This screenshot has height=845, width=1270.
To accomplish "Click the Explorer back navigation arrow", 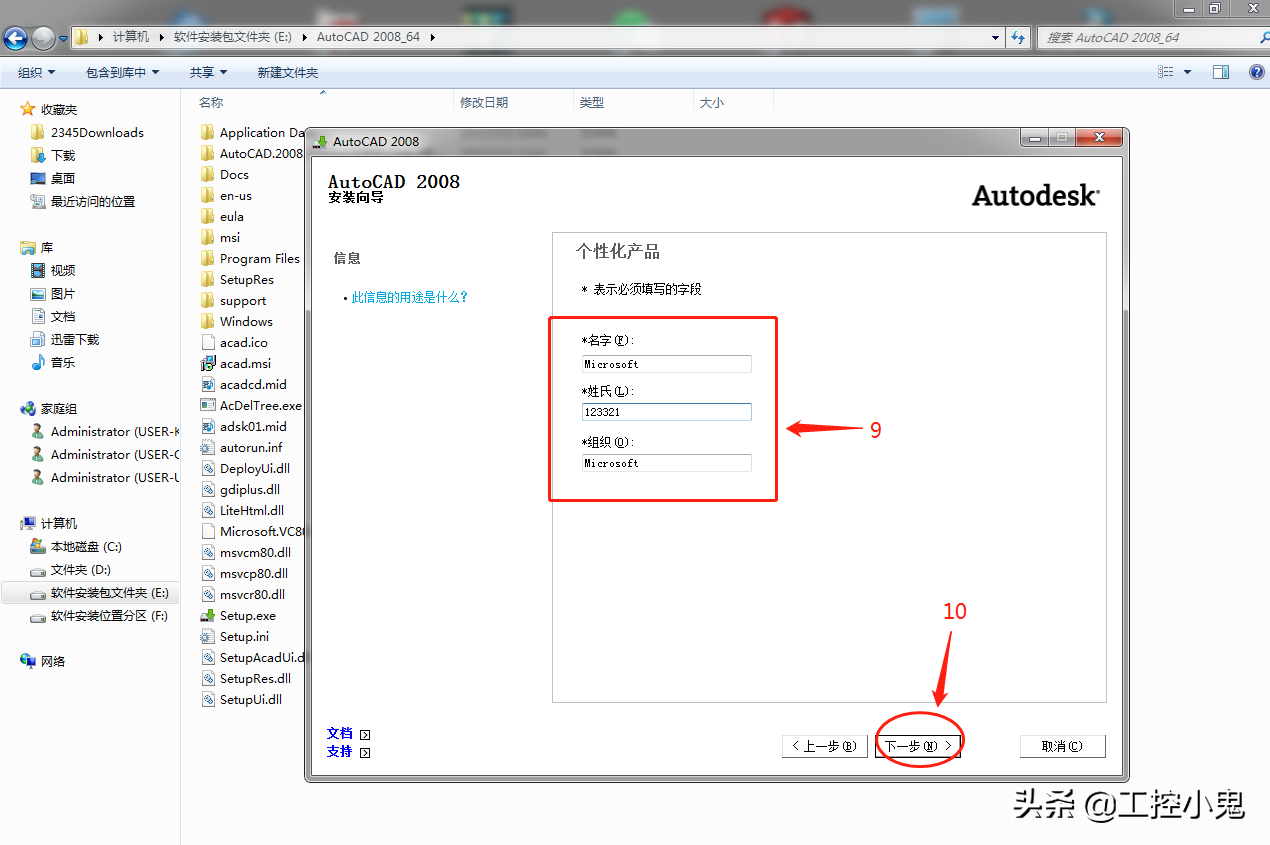I will coord(16,38).
